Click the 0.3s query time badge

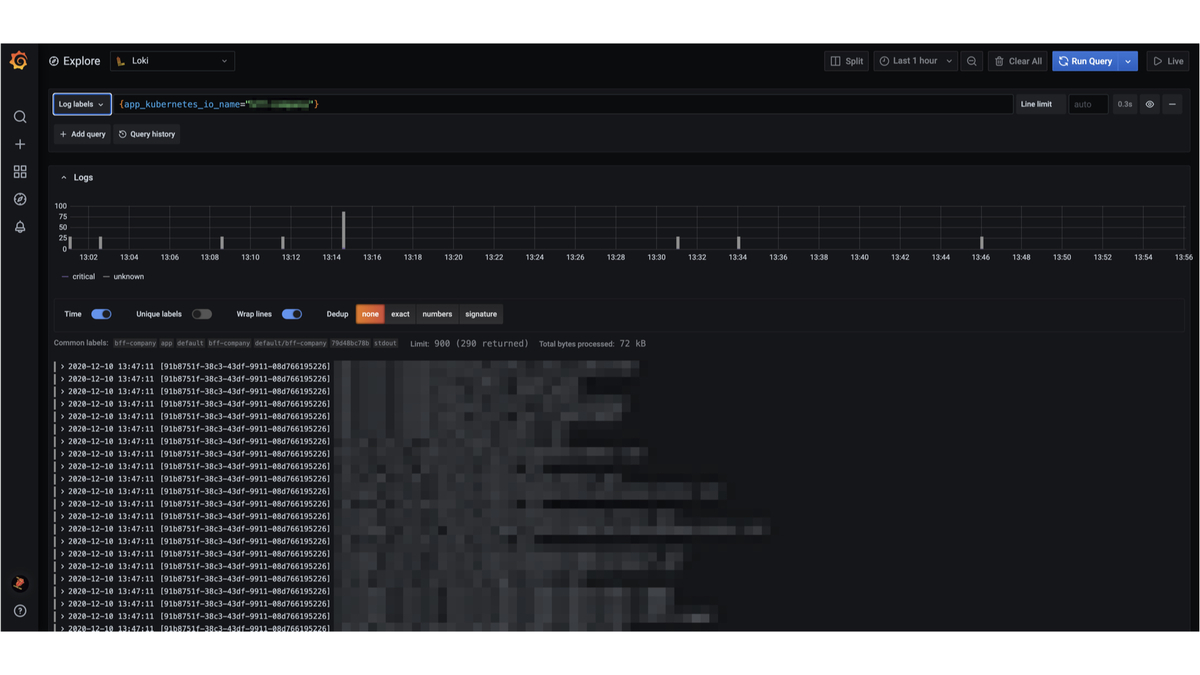[x=1125, y=104]
